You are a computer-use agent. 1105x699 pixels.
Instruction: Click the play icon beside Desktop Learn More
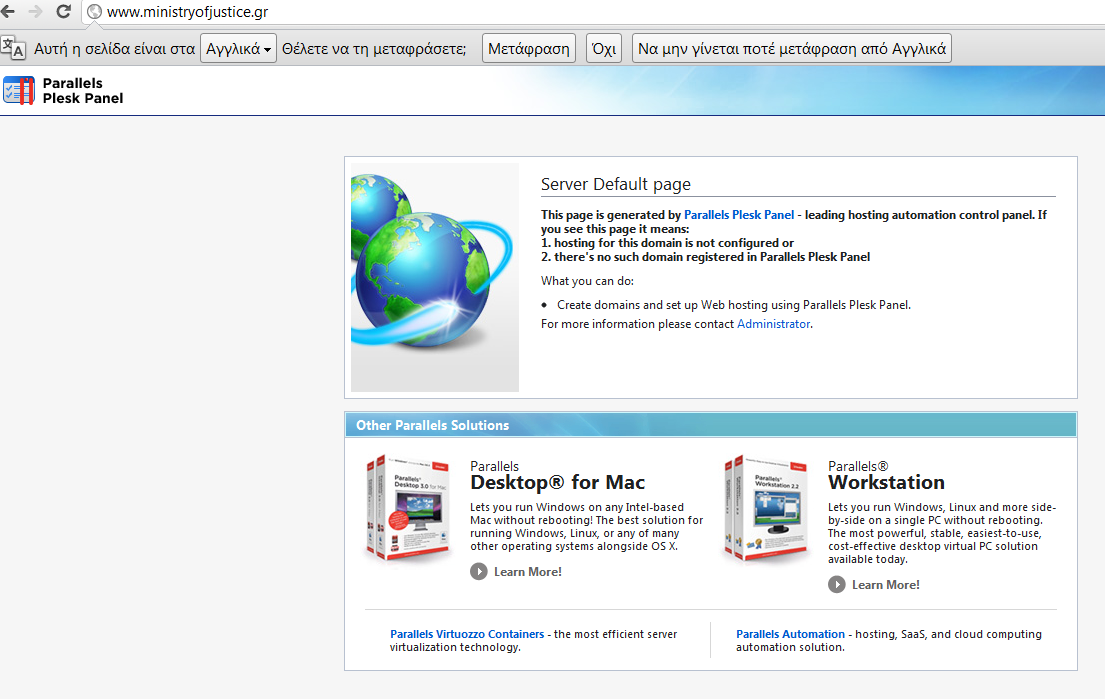(x=479, y=572)
